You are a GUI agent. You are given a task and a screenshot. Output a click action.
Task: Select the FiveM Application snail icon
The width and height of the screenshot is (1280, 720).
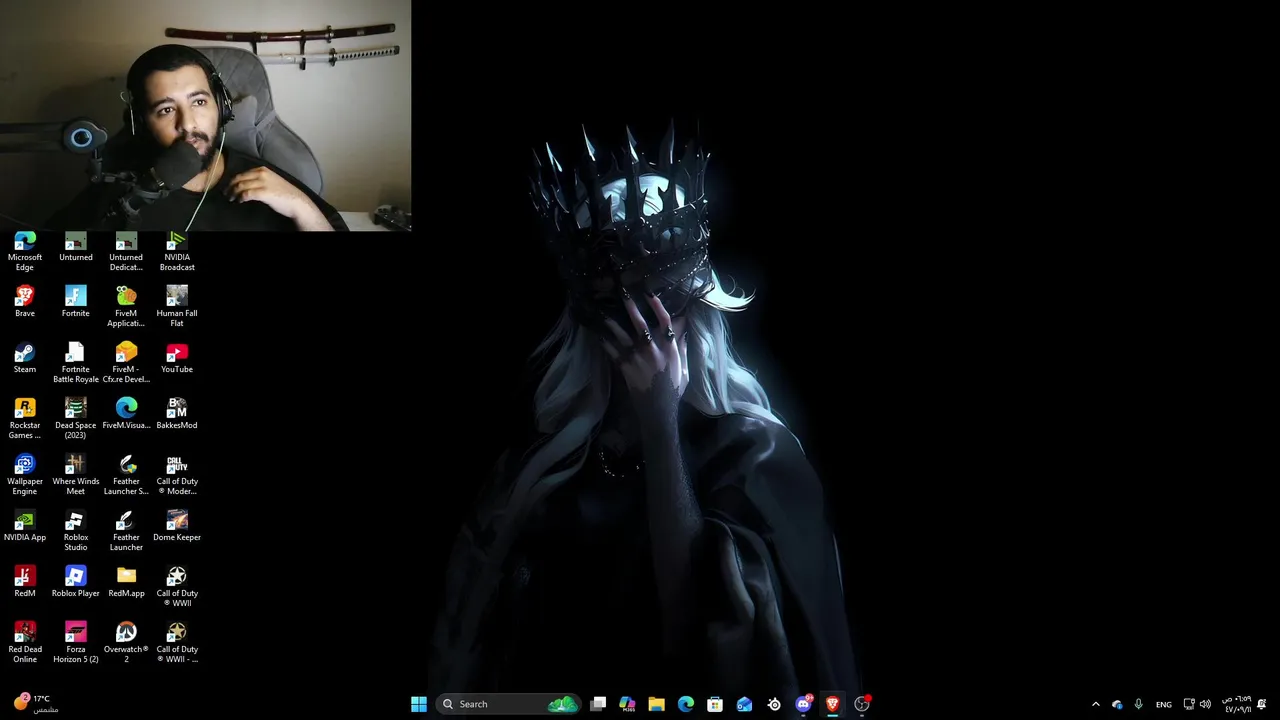[126, 307]
